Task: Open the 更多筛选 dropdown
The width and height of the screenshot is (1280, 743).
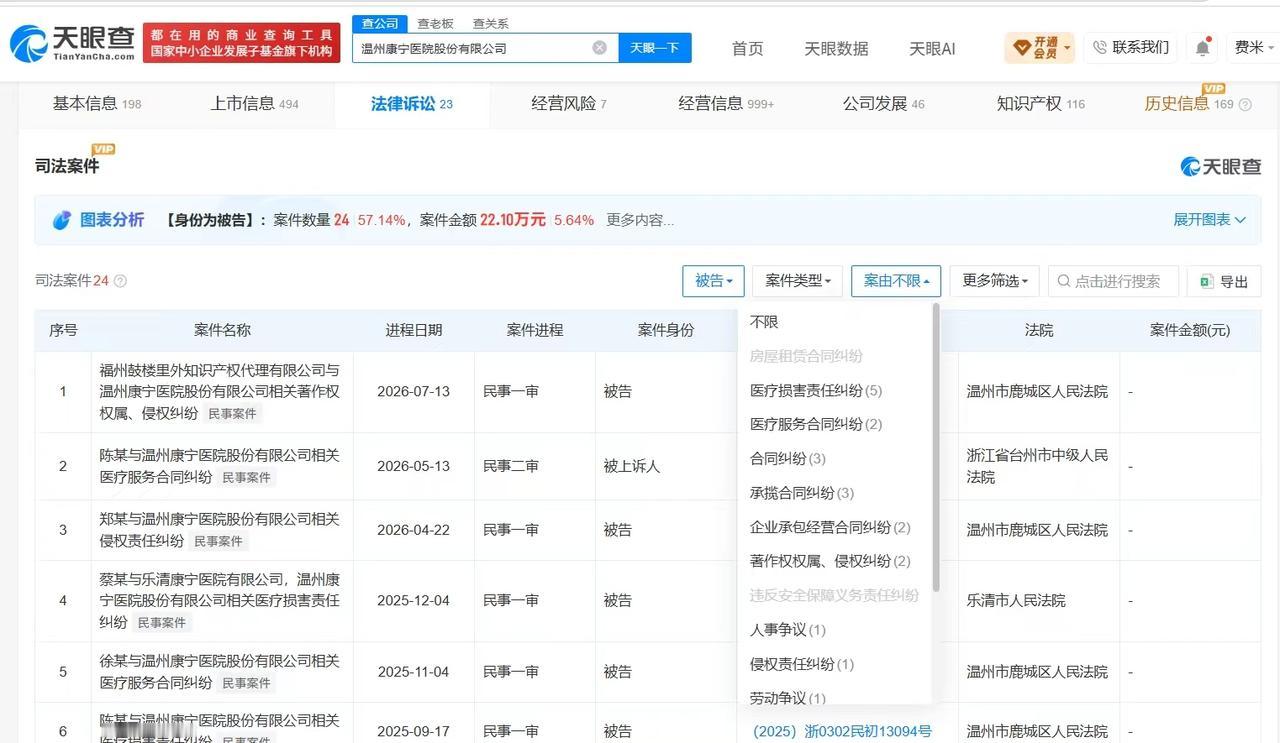Action: pyautogui.click(x=995, y=281)
